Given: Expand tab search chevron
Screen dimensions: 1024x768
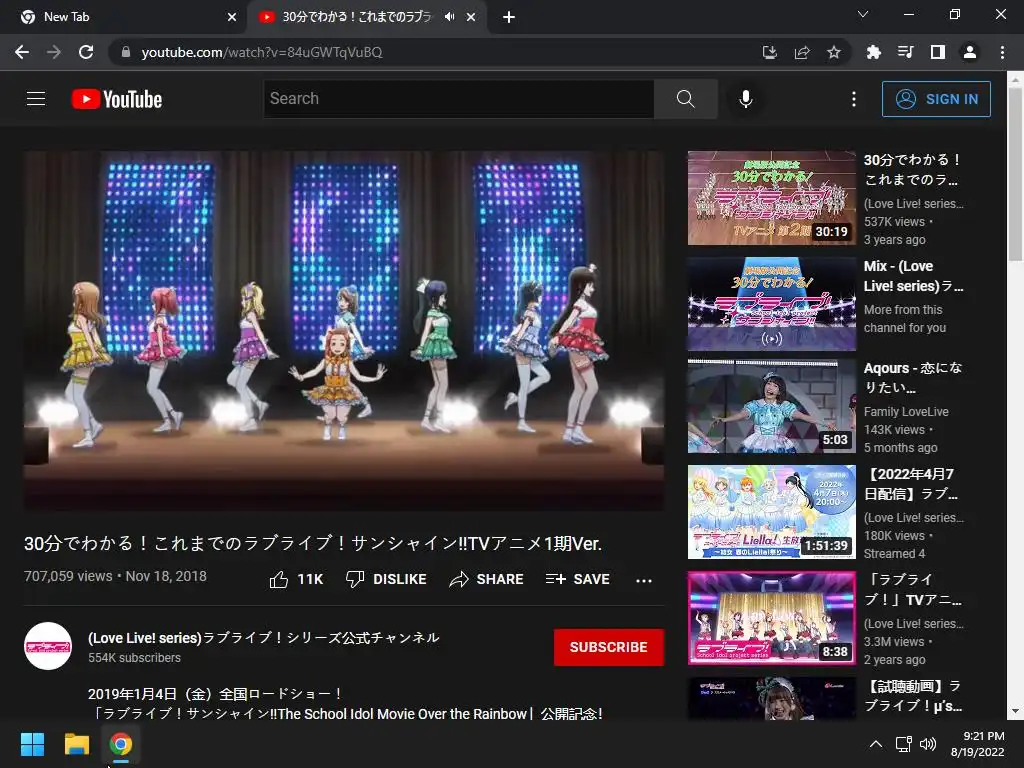Looking at the screenshot, I should [x=863, y=14].
